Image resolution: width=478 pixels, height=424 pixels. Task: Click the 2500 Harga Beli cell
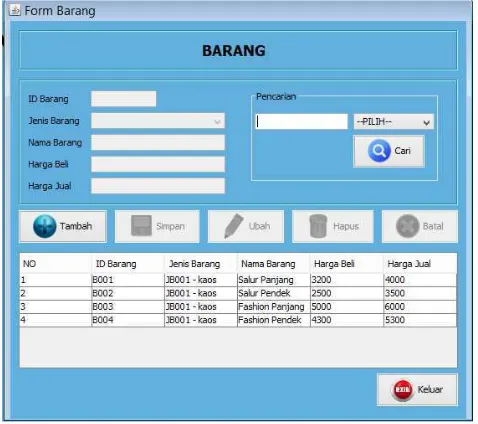point(347,293)
